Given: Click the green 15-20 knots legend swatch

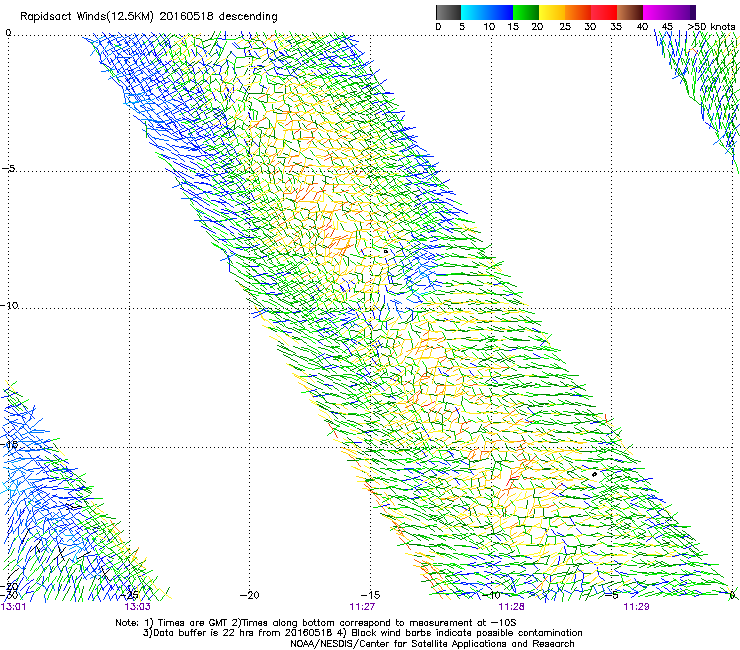Looking at the screenshot, I should click(526, 12).
